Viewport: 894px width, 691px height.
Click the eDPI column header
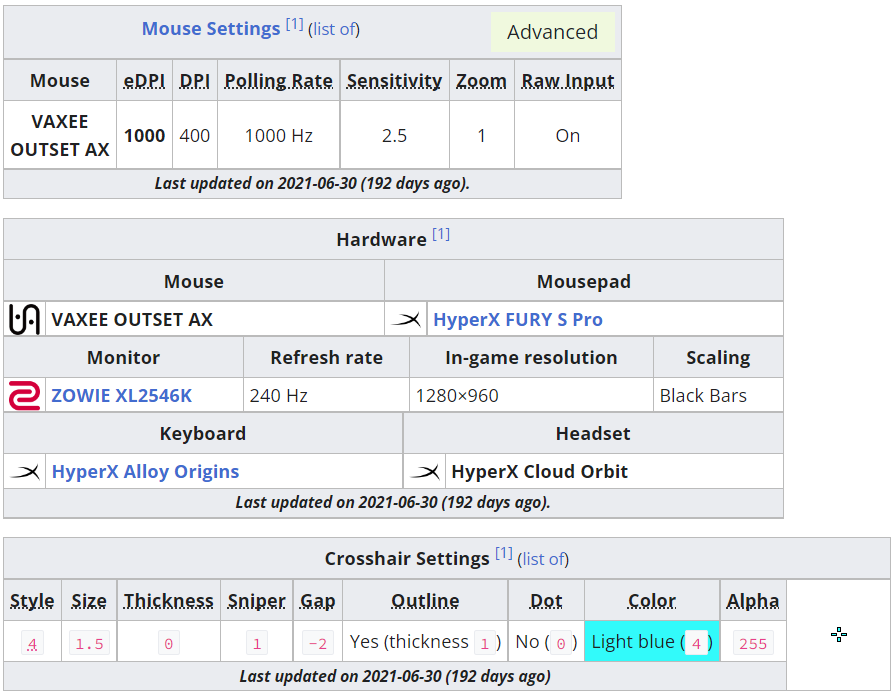tap(144, 81)
